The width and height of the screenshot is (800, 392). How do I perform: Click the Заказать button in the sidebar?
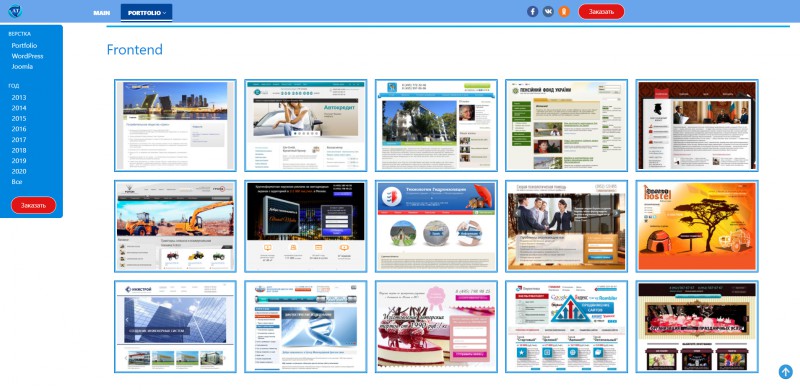tap(34, 205)
